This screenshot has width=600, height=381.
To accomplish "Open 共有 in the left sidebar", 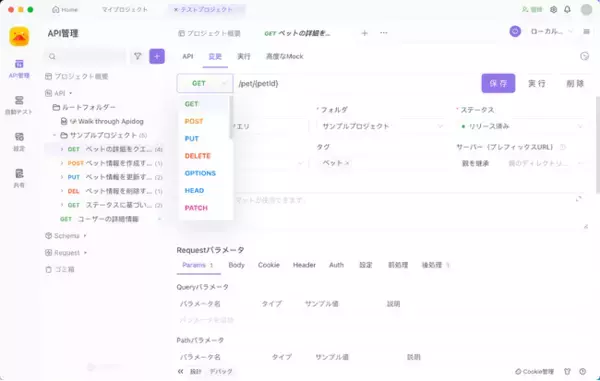I will coord(19,178).
